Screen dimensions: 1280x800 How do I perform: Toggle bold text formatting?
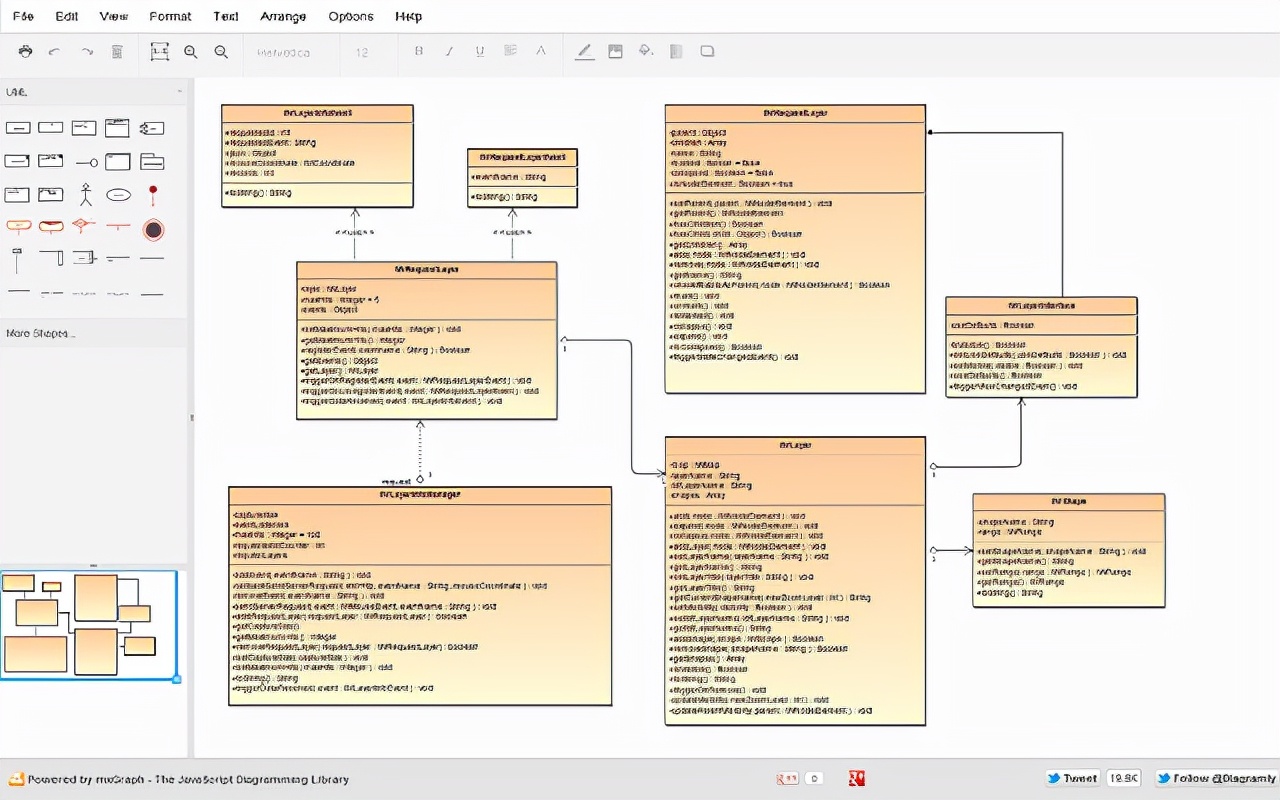(x=419, y=52)
